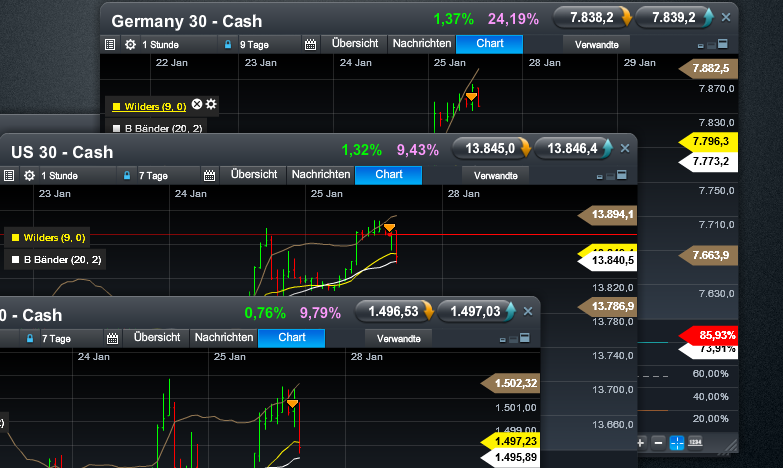Open 7 Tage dropdown beside 1.496,53 price window
This screenshot has width=783, height=468.
(x=70, y=338)
